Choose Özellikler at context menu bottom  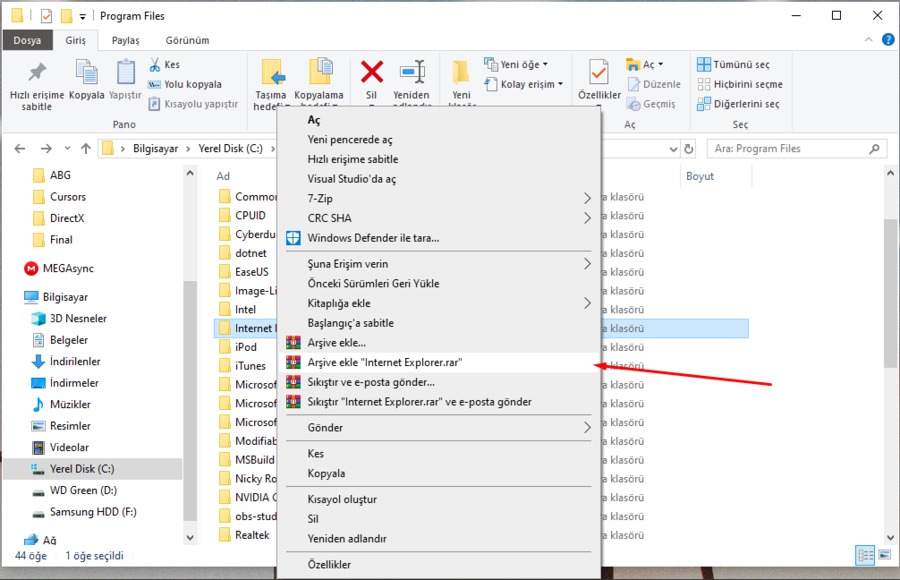click(x=439, y=564)
